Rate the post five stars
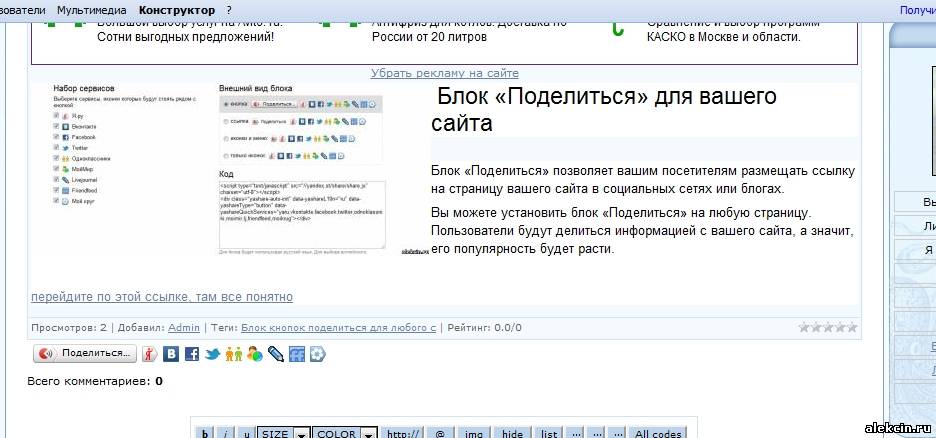Screen dimensions: 936x438 pos(852,327)
